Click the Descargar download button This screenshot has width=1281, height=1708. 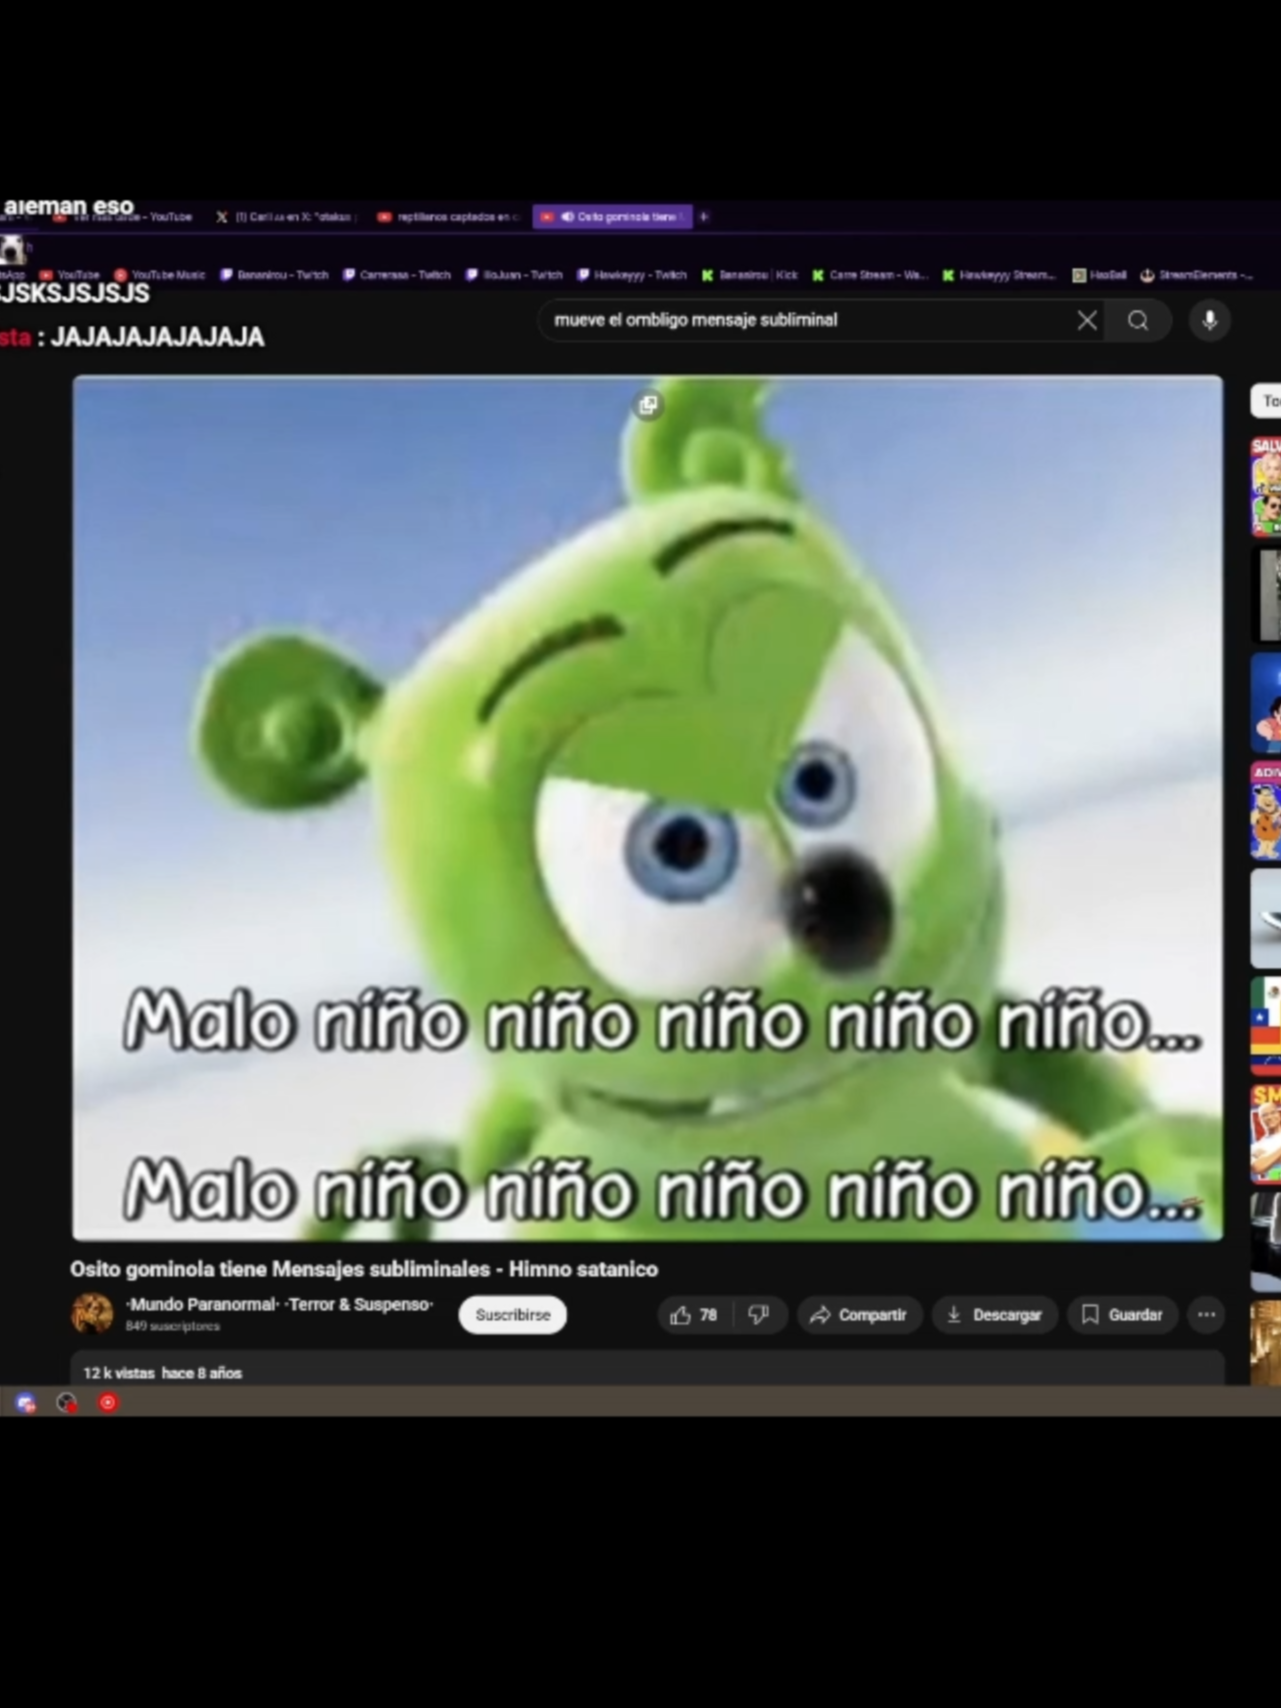click(x=994, y=1315)
